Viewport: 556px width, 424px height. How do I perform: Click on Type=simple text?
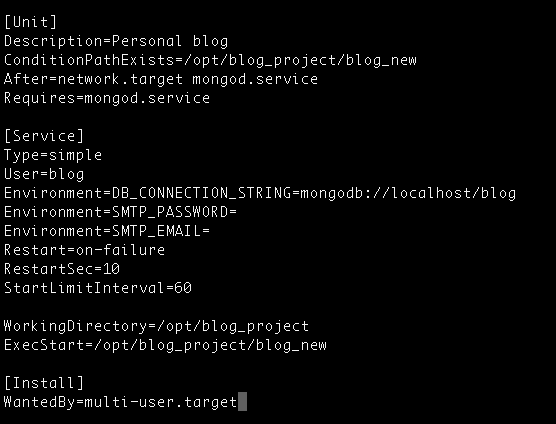53,155
